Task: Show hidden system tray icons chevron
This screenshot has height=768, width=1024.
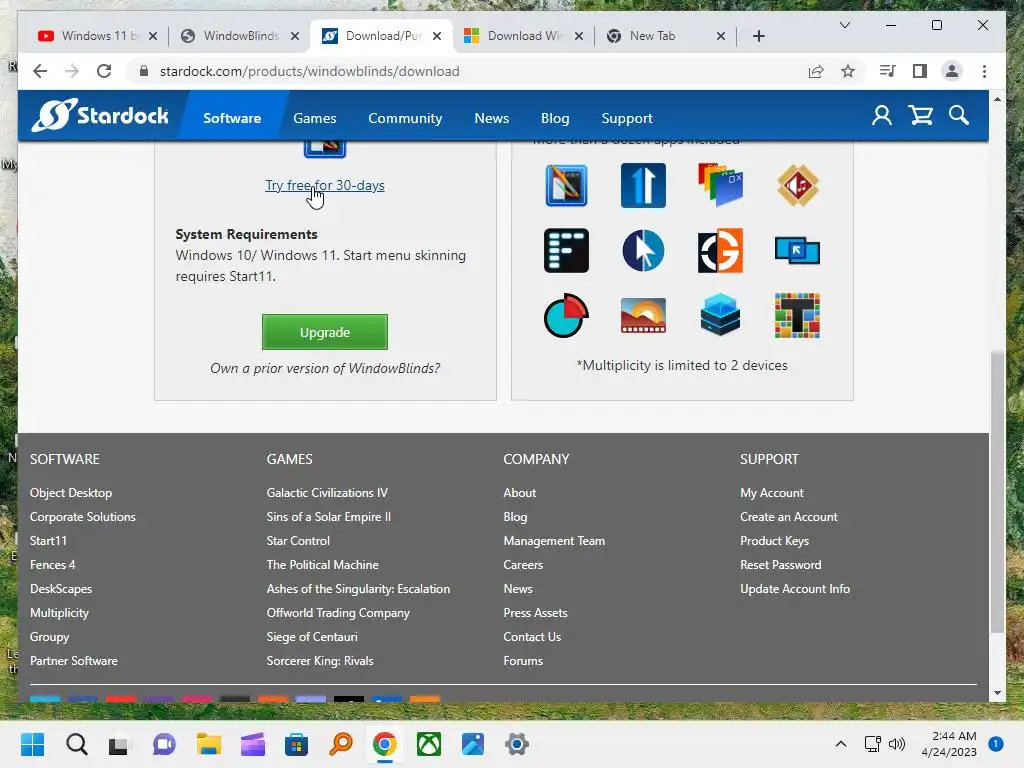Action: pos(841,744)
